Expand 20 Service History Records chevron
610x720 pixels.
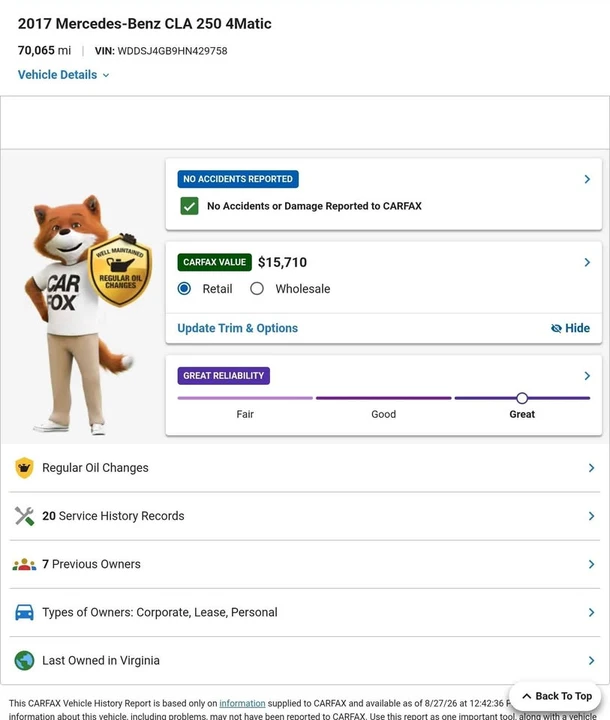[592, 516]
